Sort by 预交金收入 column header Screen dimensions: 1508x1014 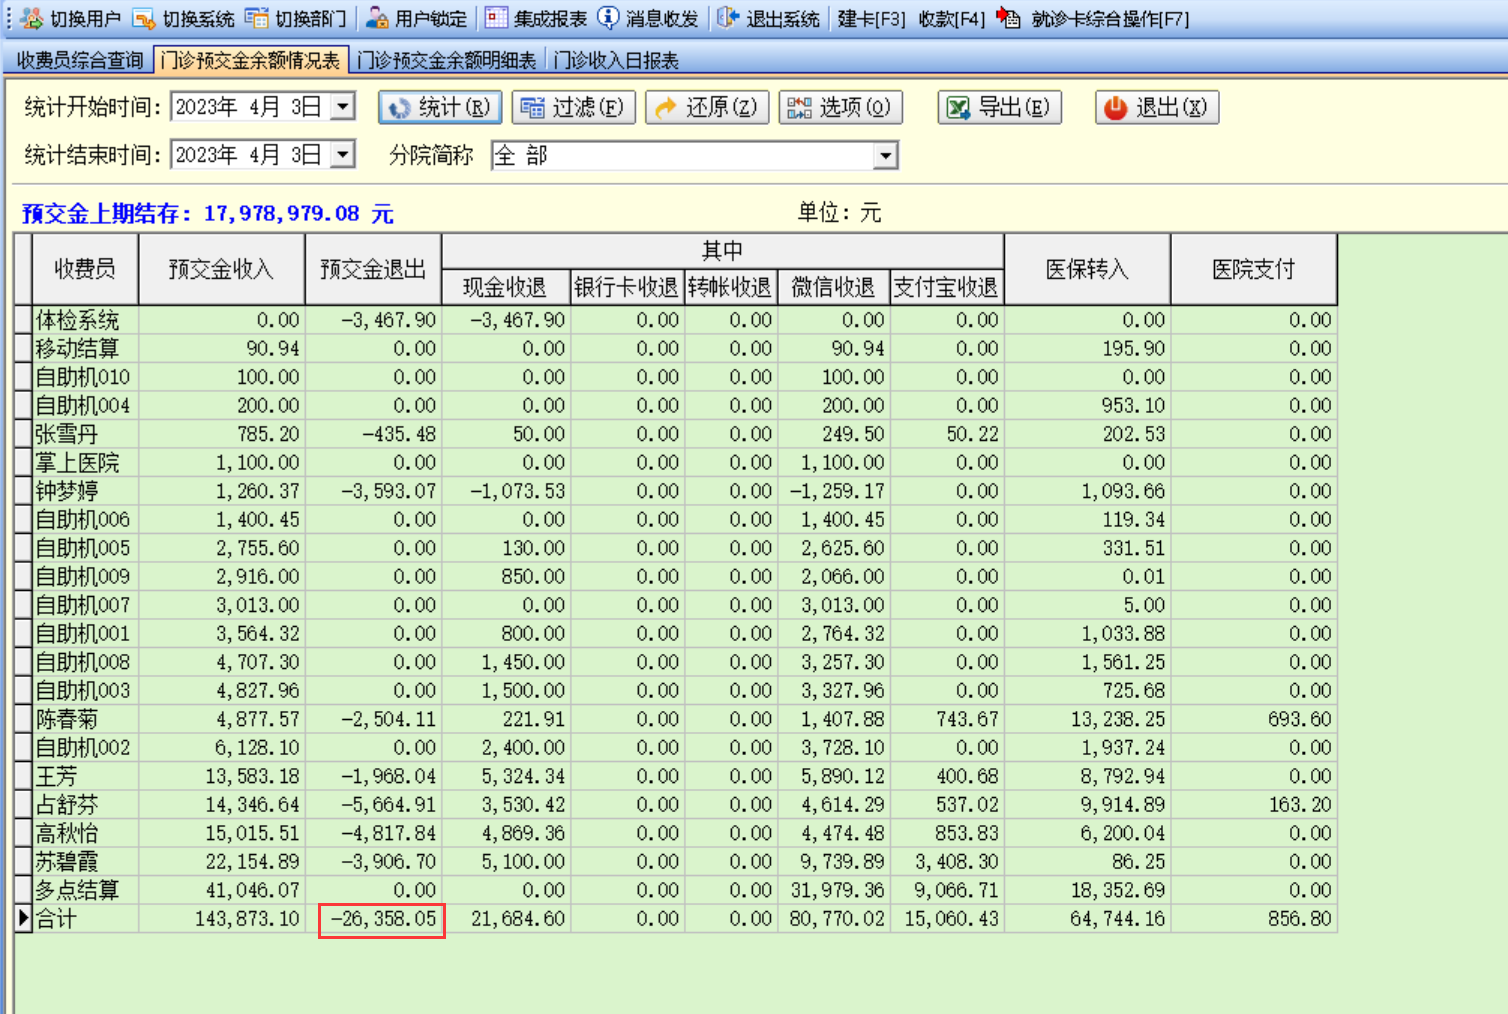[221, 269]
